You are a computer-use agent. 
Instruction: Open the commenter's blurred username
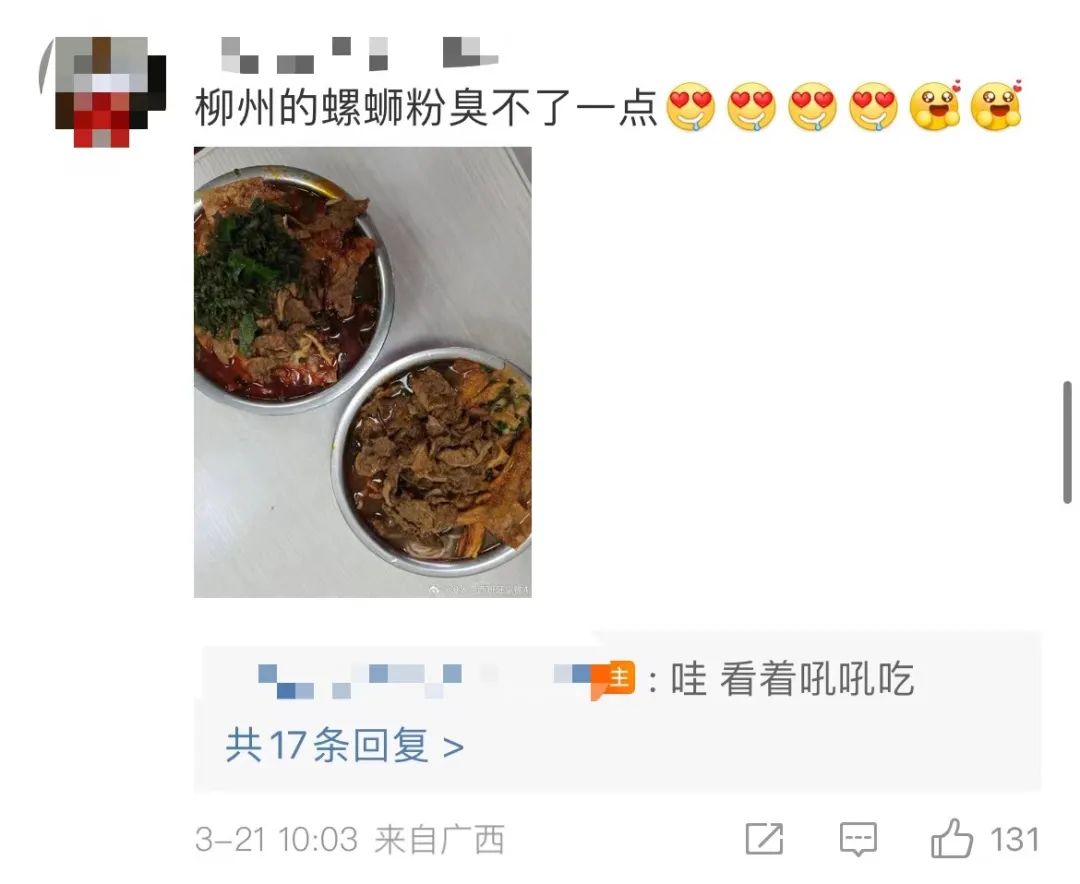(359, 54)
